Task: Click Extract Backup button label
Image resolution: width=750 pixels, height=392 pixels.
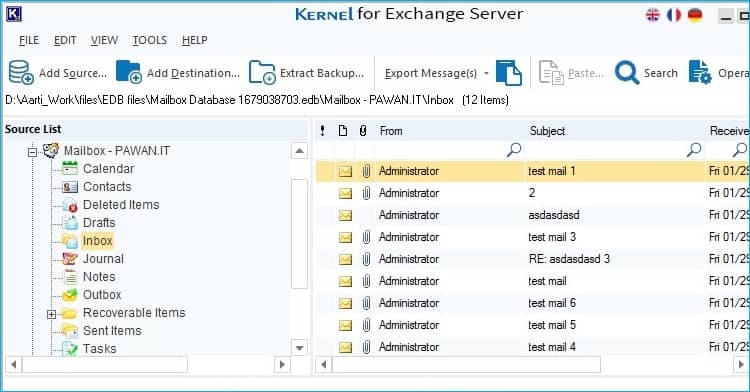Action: 321,73
